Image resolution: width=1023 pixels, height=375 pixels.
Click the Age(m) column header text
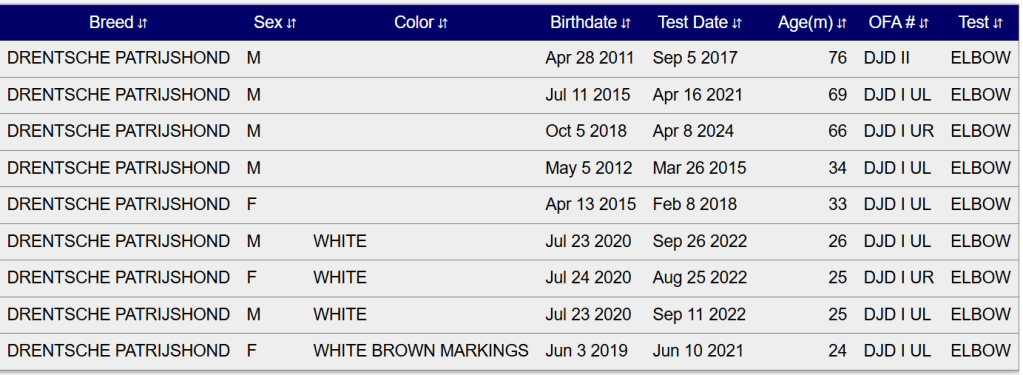(x=806, y=23)
